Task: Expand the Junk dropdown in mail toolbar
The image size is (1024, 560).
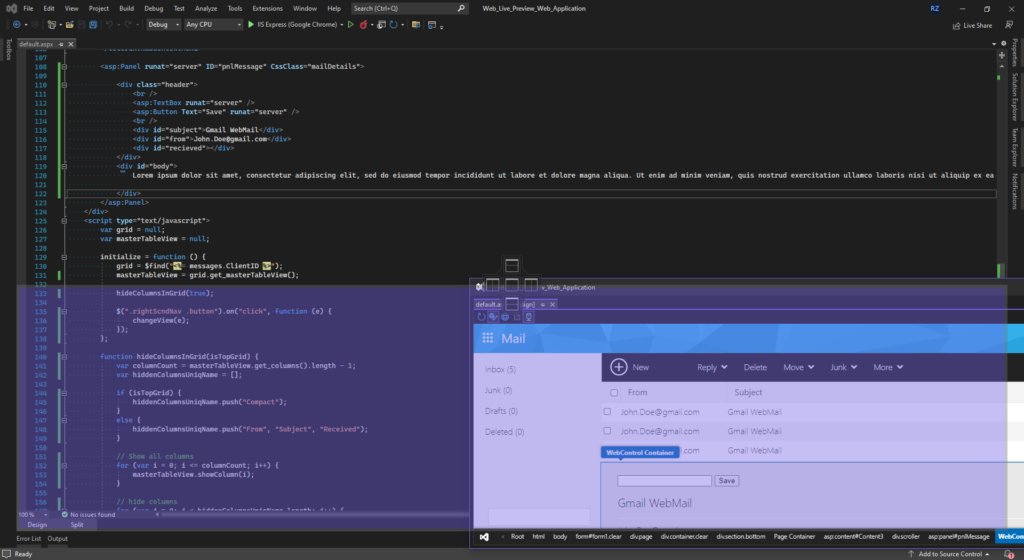Action: 854,367
